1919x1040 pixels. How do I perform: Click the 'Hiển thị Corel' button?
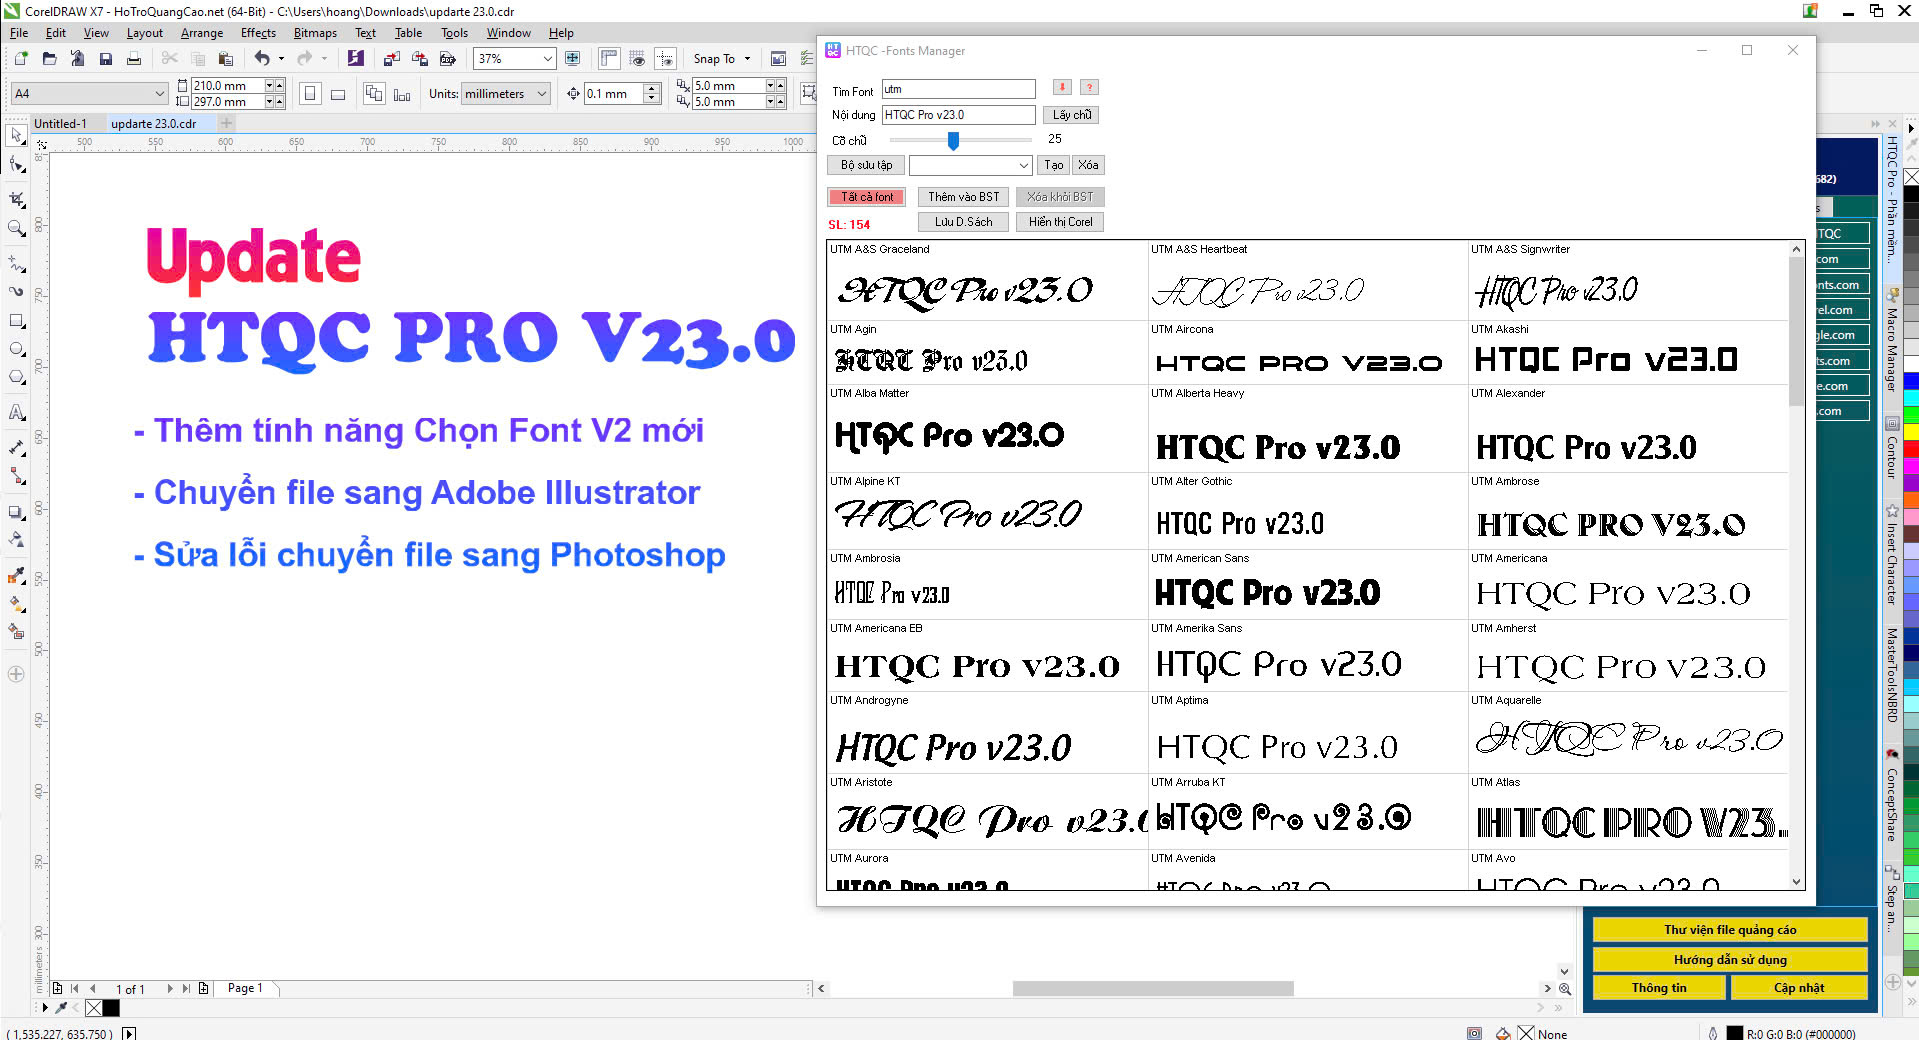1060,222
